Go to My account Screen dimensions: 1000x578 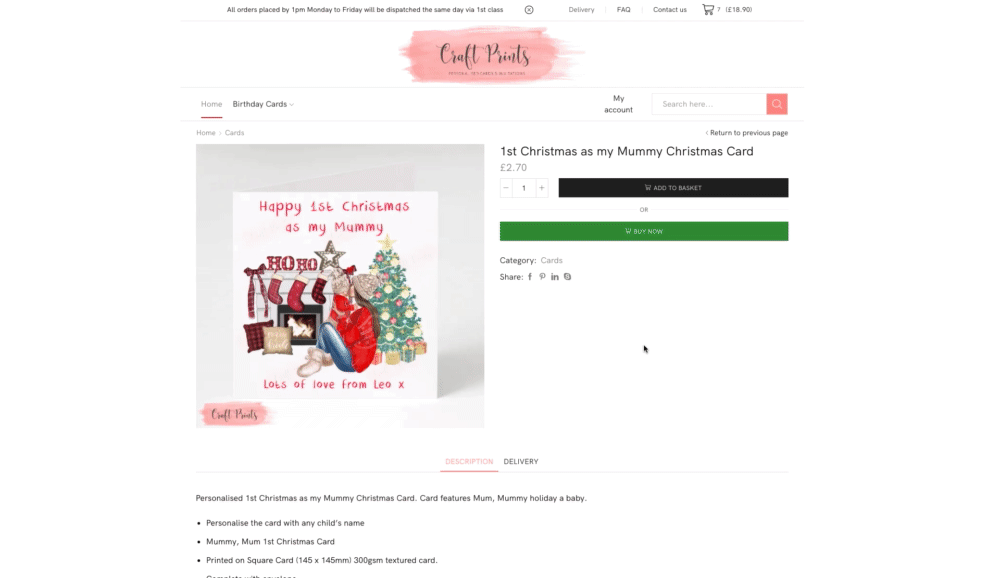[619, 104]
